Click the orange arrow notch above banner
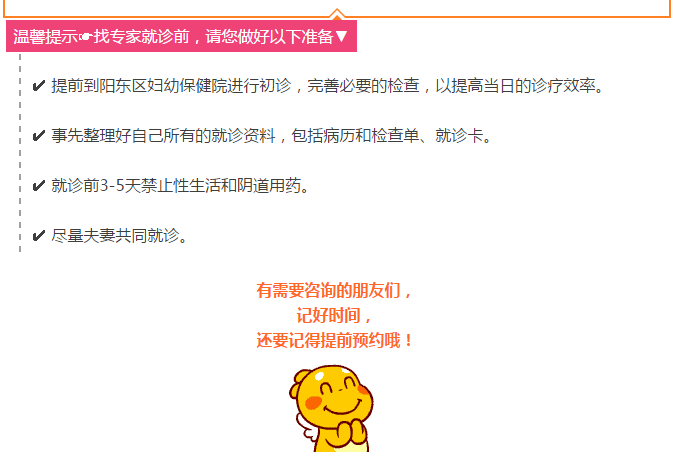Screen dimensions: 674x474 point(337,13)
